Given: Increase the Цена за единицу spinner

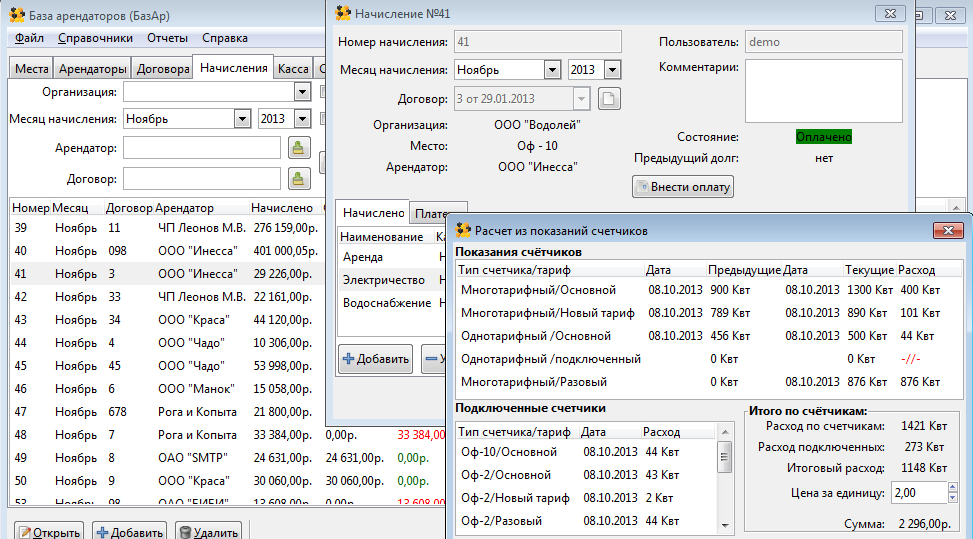Looking at the screenshot, I should (x=953, y=488).
